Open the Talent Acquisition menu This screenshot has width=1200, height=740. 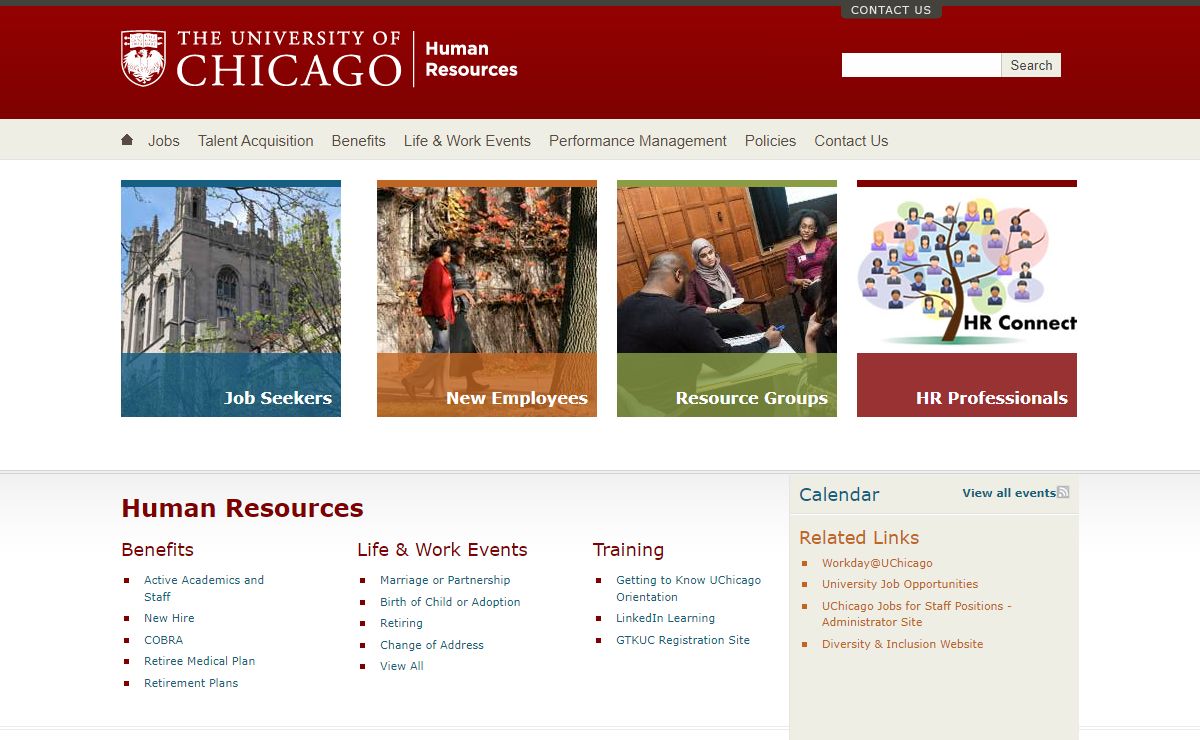(256, 141)
